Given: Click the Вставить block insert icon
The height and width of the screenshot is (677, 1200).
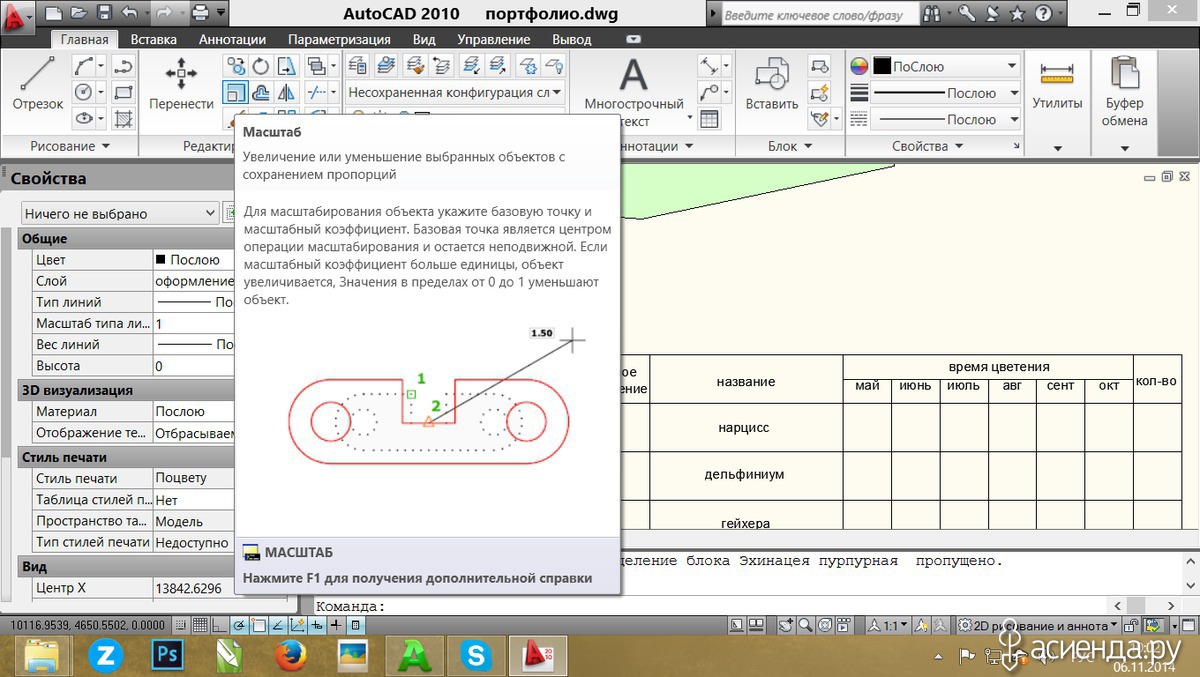Looking at the screenshot, I should pyautogui.click(x=771, y=83).
